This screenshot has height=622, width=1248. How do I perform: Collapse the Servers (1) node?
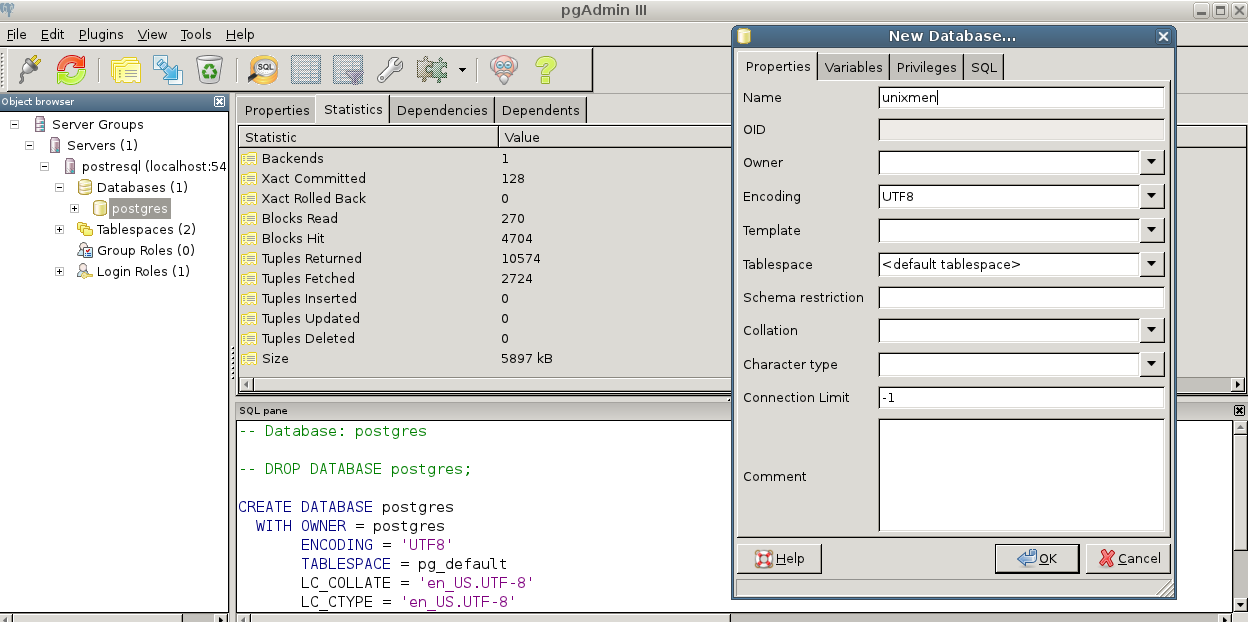tap(30, 145)
